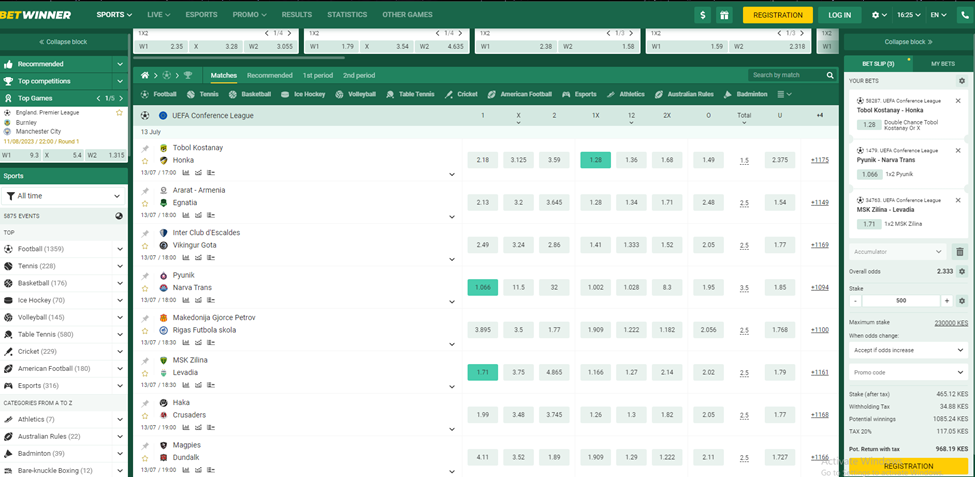The image size is (975, 477).
Task: Open the gift bonus icon
Action: tap(723, 15)
